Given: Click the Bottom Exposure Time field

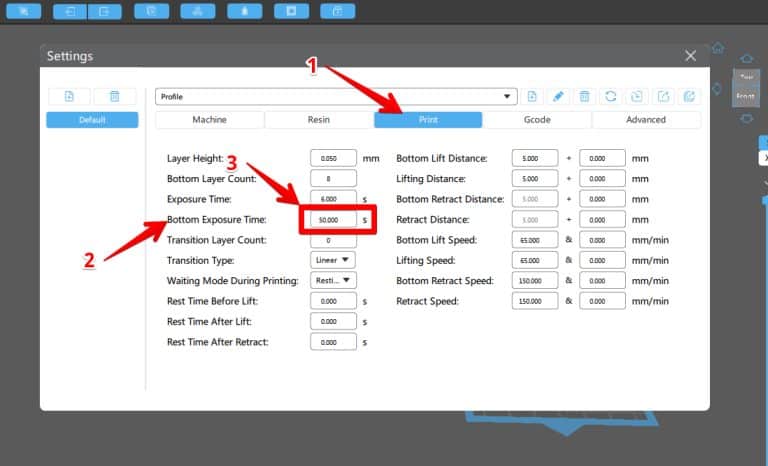Looking at the screenshot, I should (333, 219).
